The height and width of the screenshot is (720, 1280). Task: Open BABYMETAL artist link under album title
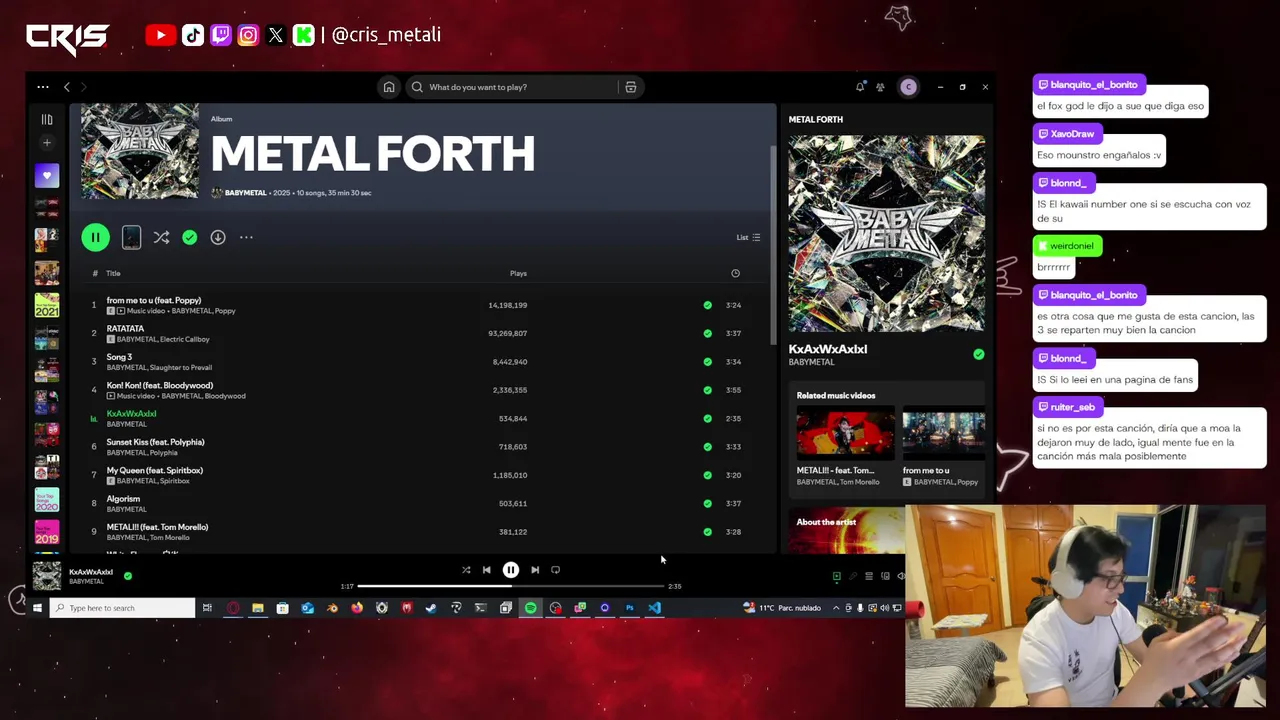[245, 193]
